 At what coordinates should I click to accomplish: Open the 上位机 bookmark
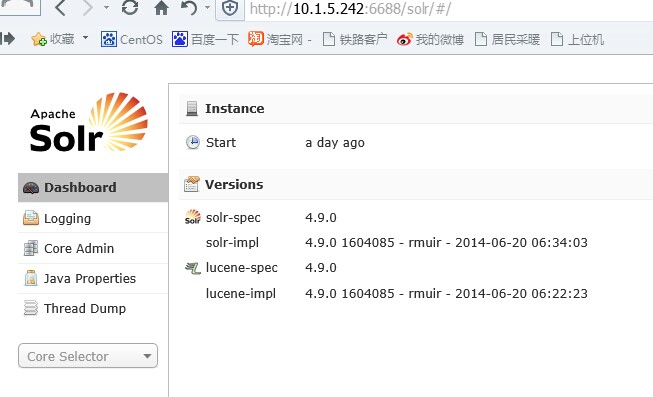click(577, 40)
